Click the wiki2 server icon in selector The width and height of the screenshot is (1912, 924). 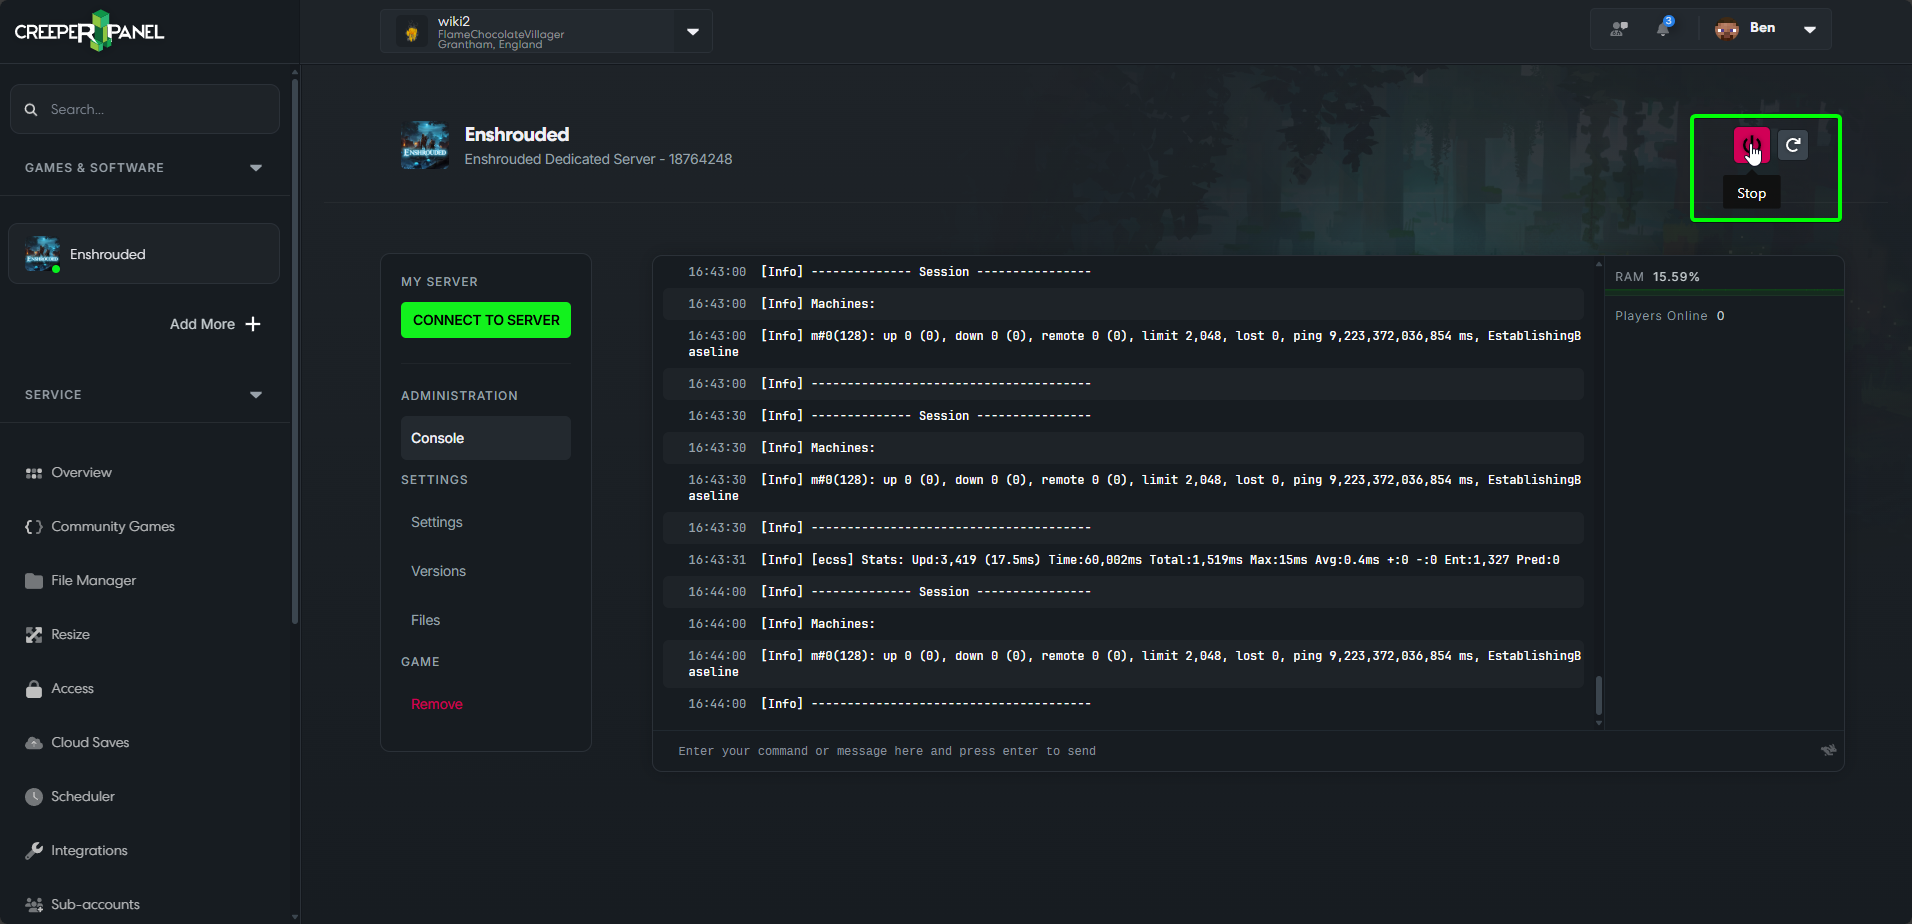pos(411,32)
